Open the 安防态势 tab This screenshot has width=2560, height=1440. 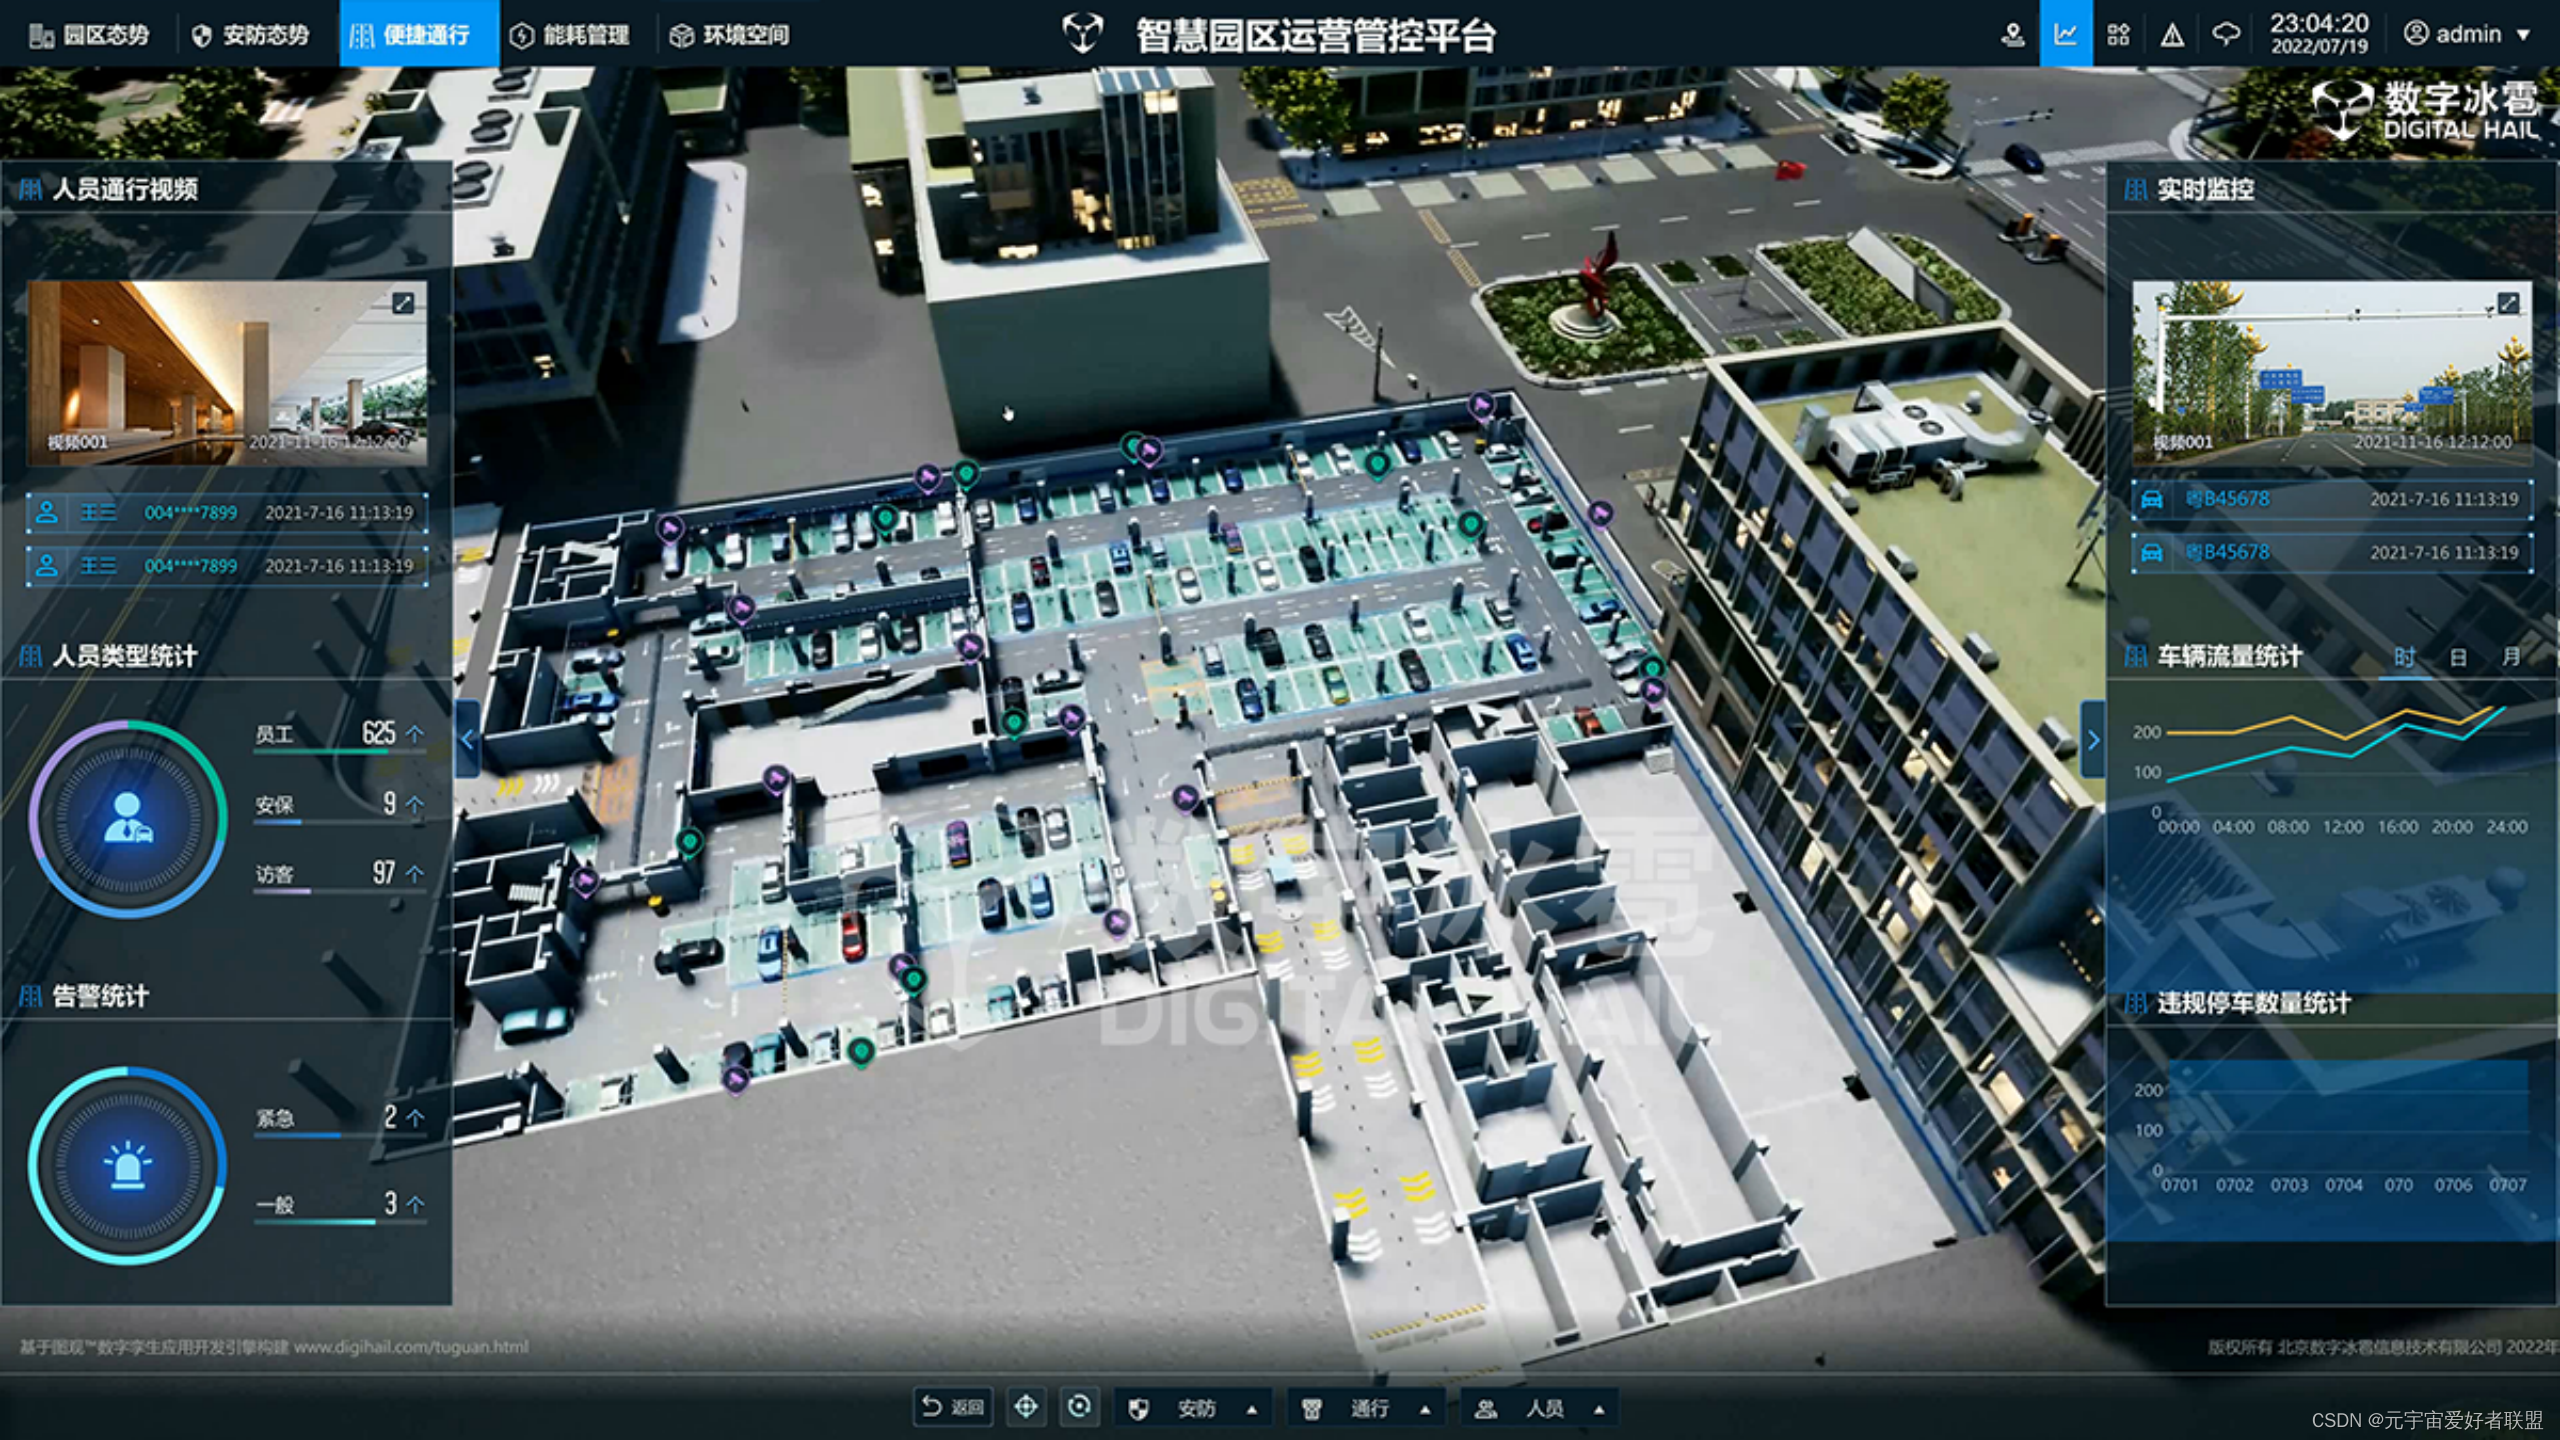coord(250,35)
